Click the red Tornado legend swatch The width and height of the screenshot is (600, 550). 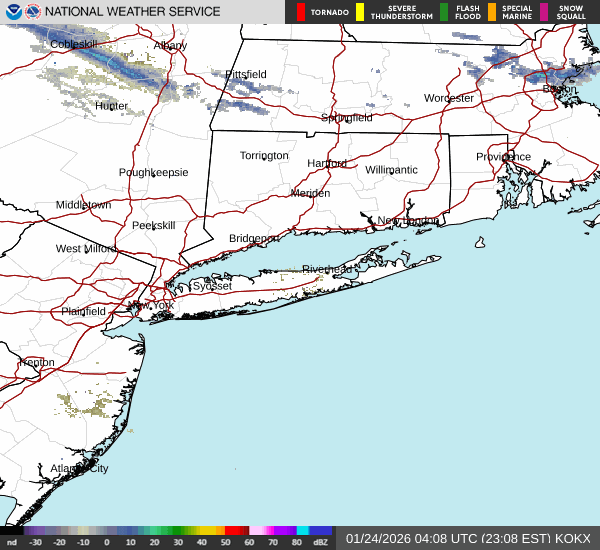(301, 12)
